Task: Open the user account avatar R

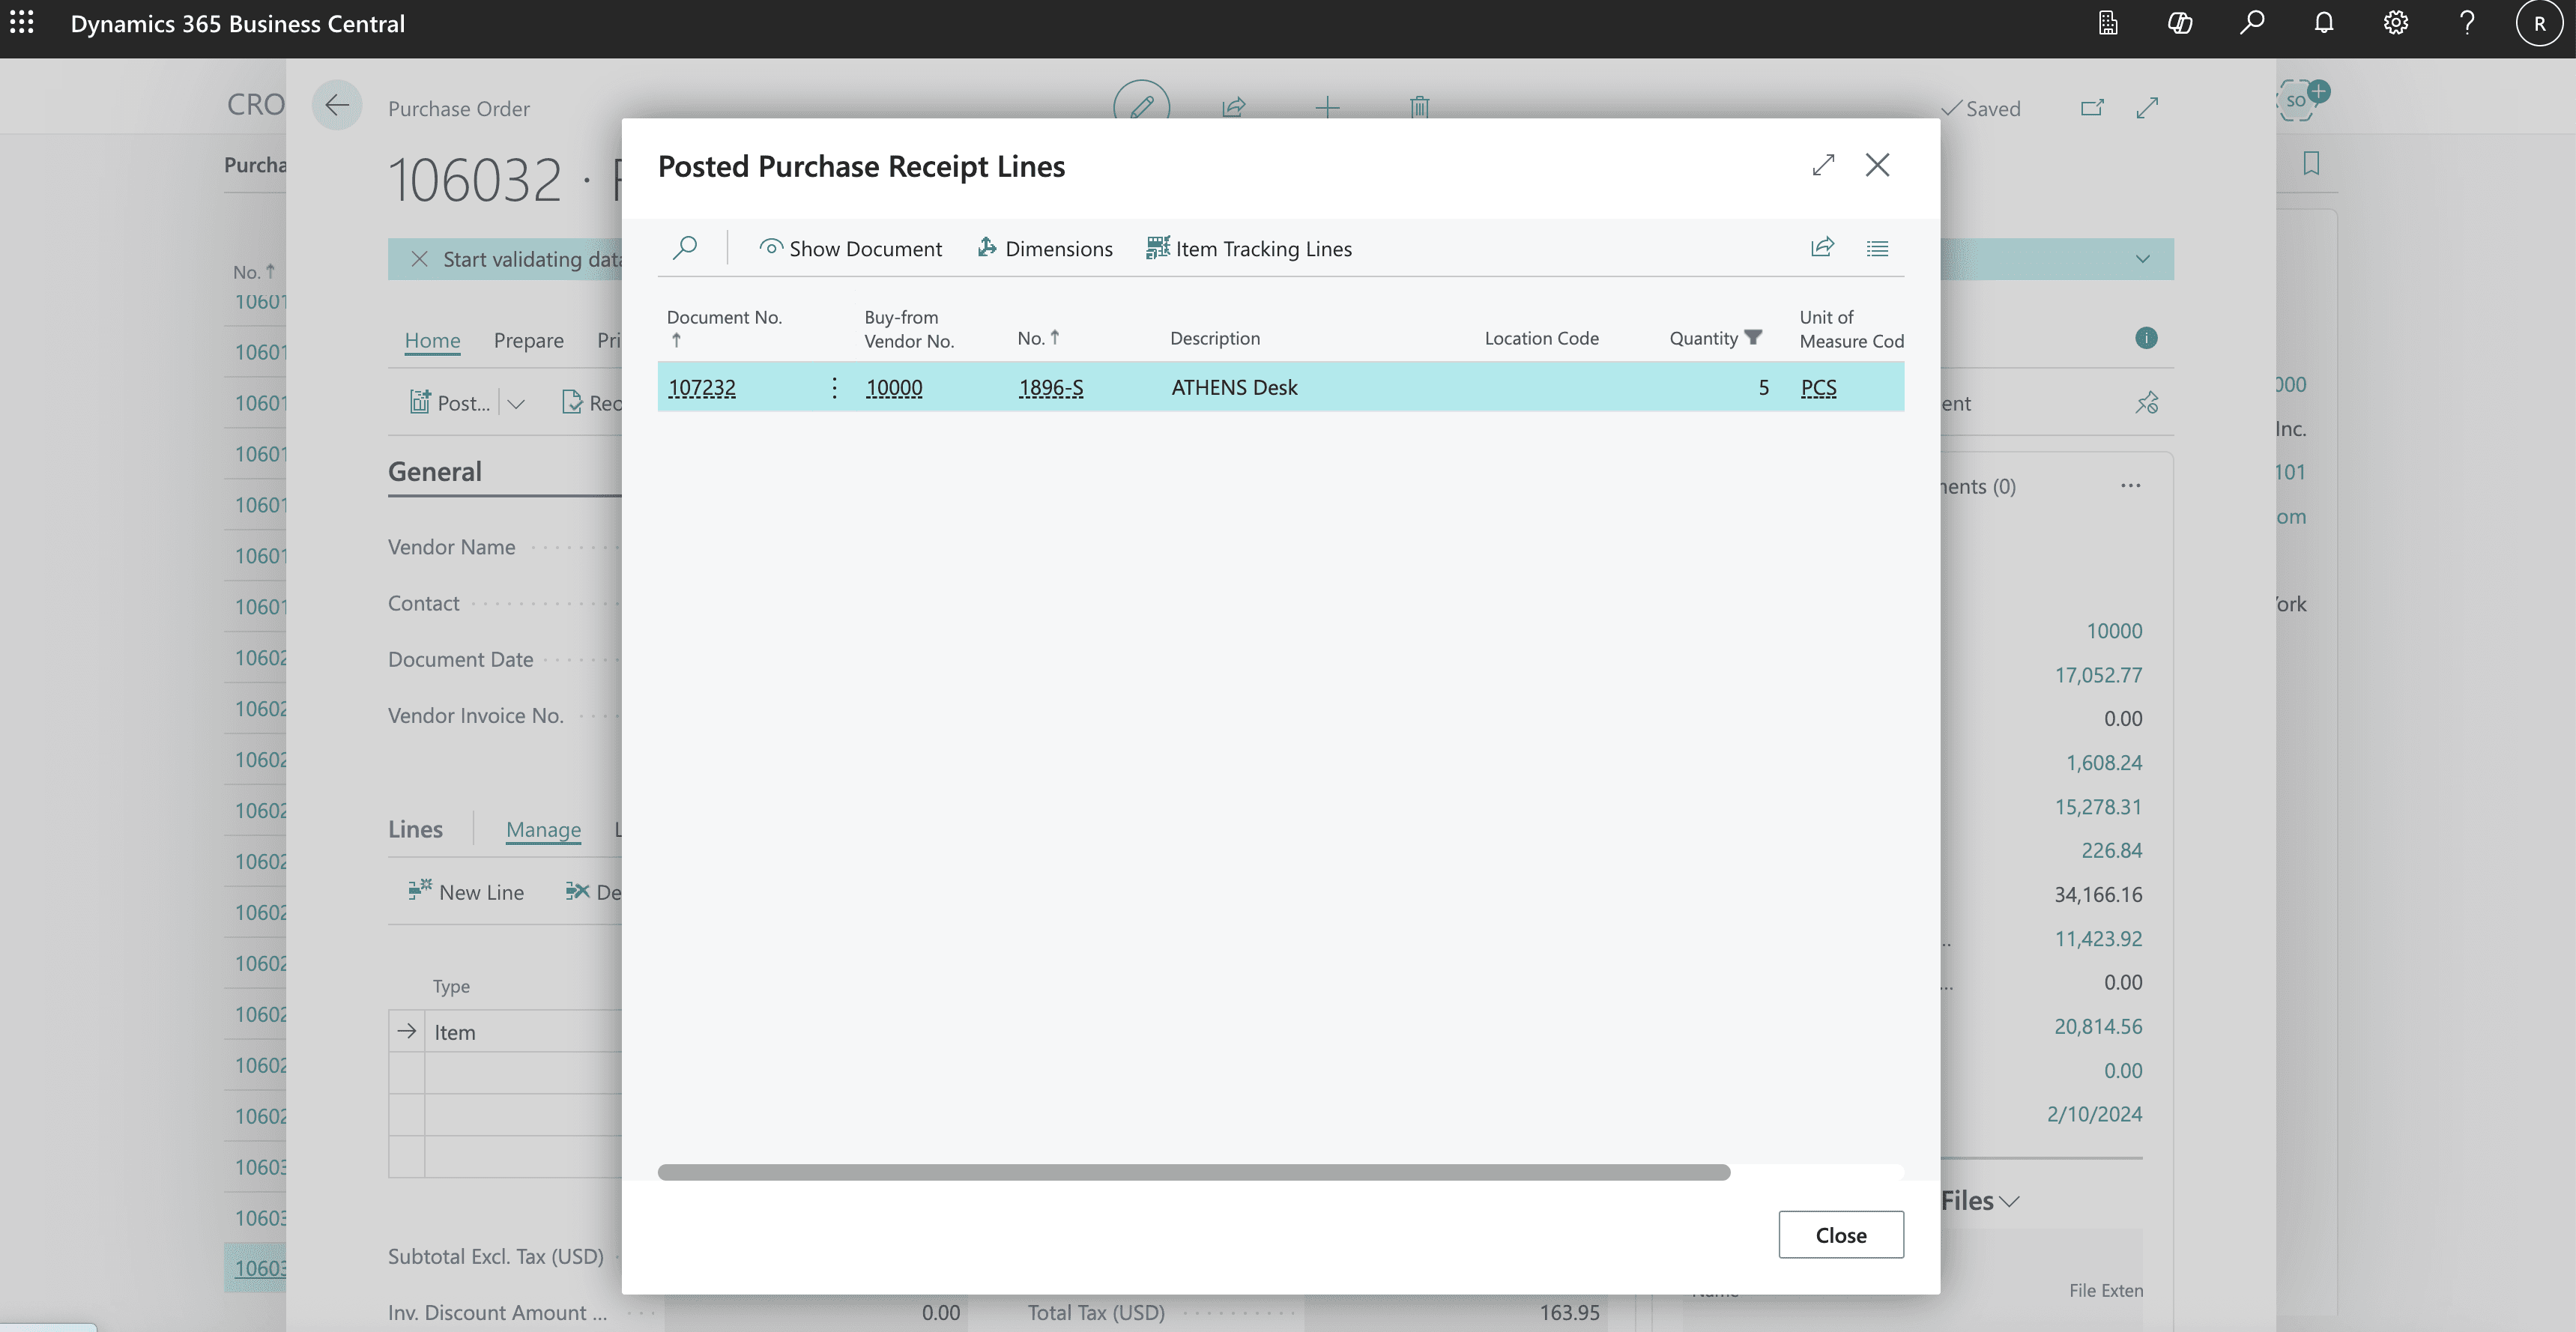Action: (2540, 23)
